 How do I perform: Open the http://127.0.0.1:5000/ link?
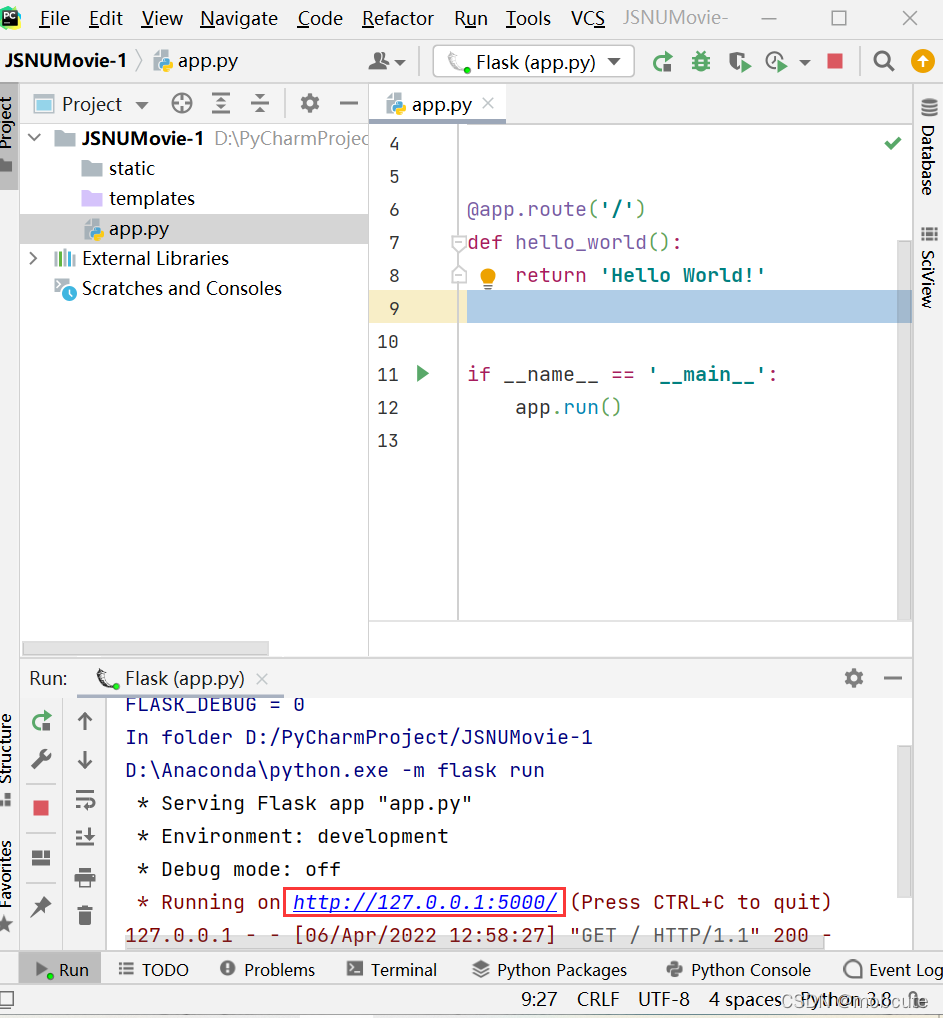coord(424,902)
